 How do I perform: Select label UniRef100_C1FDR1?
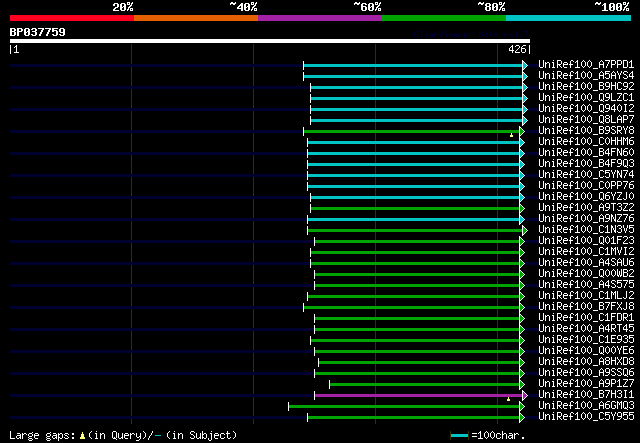[586, 318]
